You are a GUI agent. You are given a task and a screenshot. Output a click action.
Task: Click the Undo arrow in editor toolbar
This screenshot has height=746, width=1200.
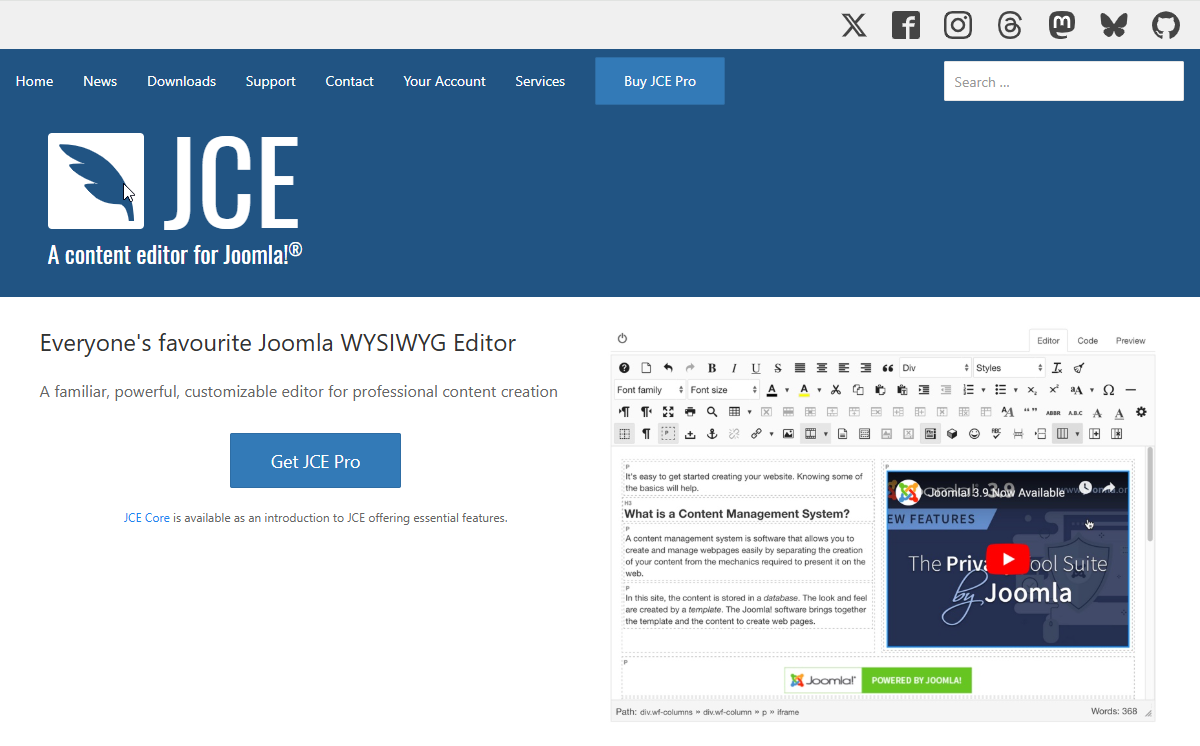[x=668, y=368]
